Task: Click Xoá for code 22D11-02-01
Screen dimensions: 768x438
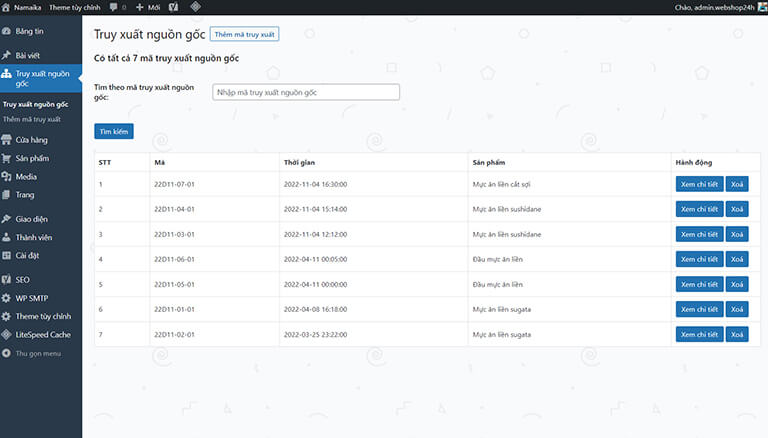Action: coord(737,334)
